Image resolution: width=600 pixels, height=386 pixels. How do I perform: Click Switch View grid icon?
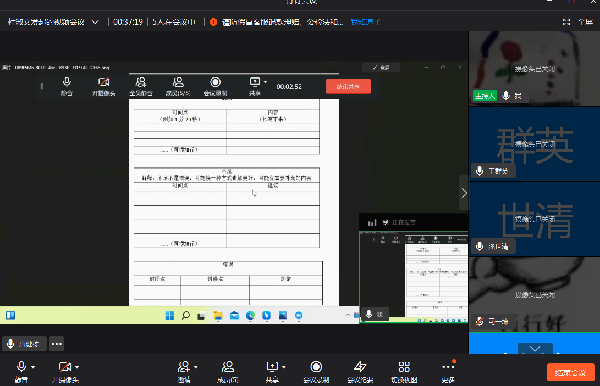pos(404,367)
